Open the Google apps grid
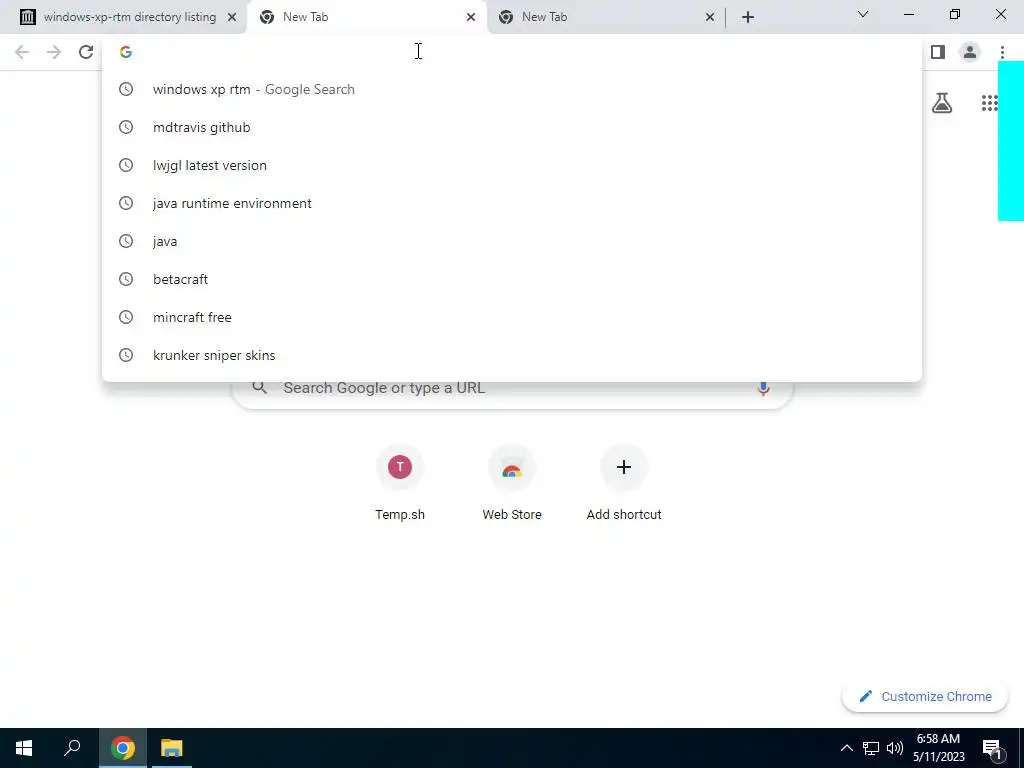This screenshot has width=1024, height=768. click(989, 103)
